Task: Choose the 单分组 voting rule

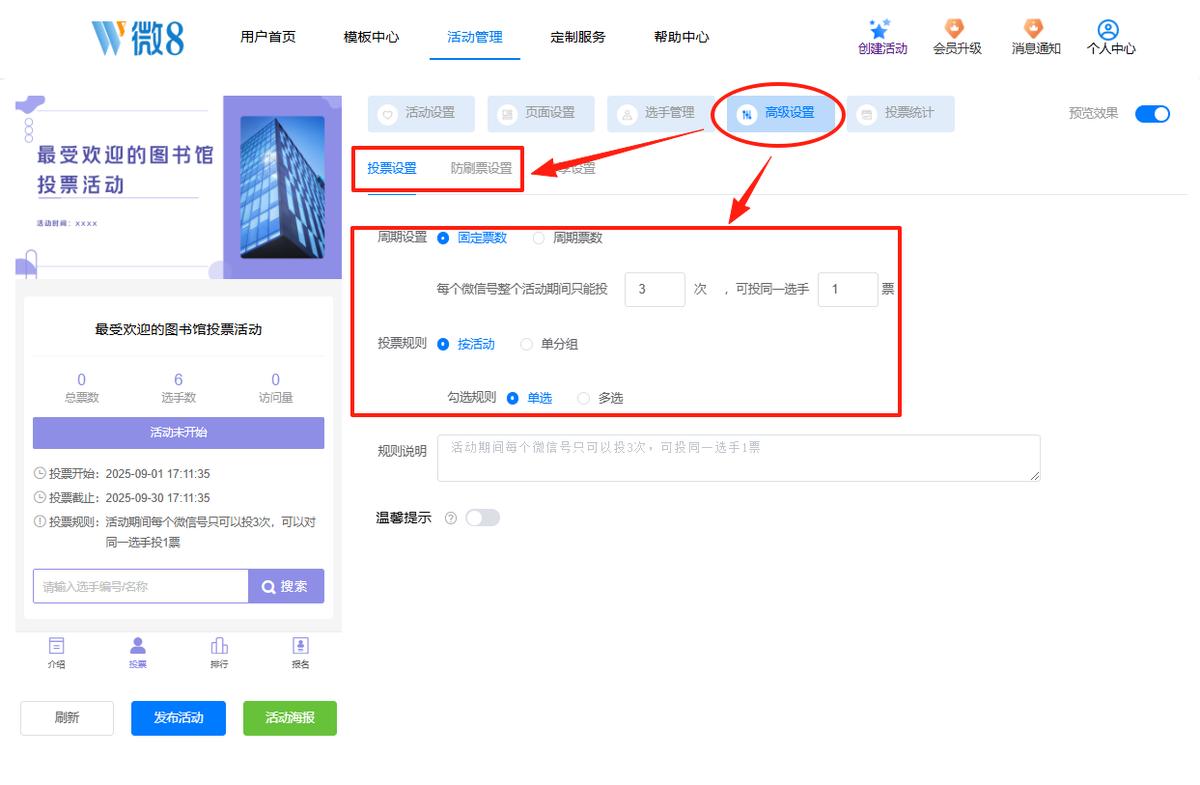Action: pyautogui.click(x=526, y=344)
